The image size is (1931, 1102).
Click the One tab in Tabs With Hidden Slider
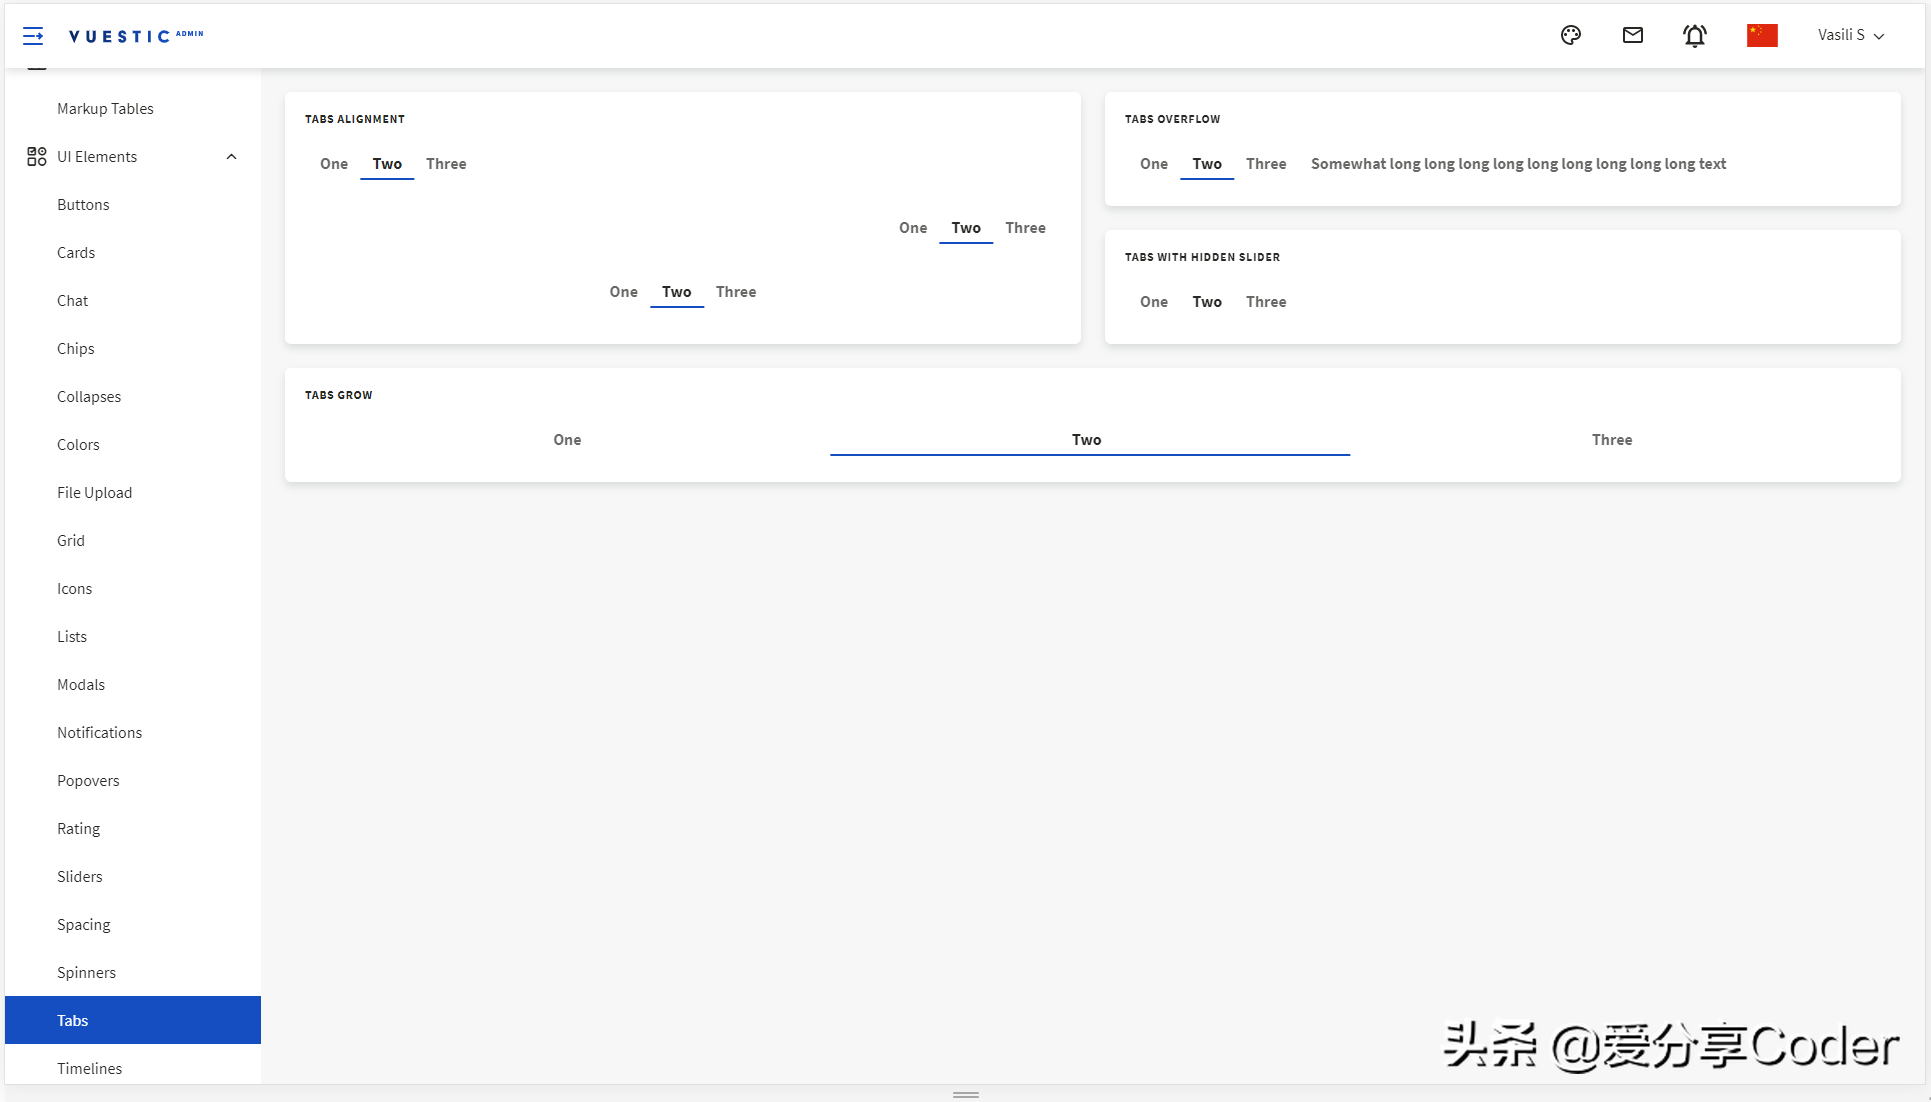(x=1152, y=301)
